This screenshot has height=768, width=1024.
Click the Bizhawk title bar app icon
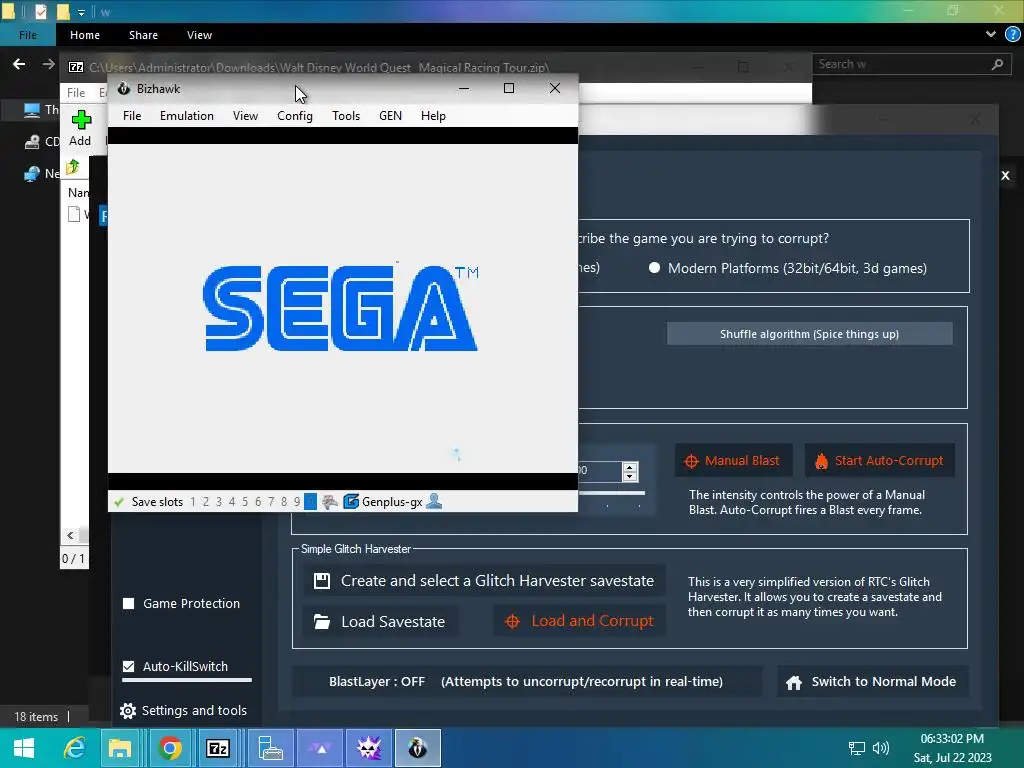pos(124,88)
